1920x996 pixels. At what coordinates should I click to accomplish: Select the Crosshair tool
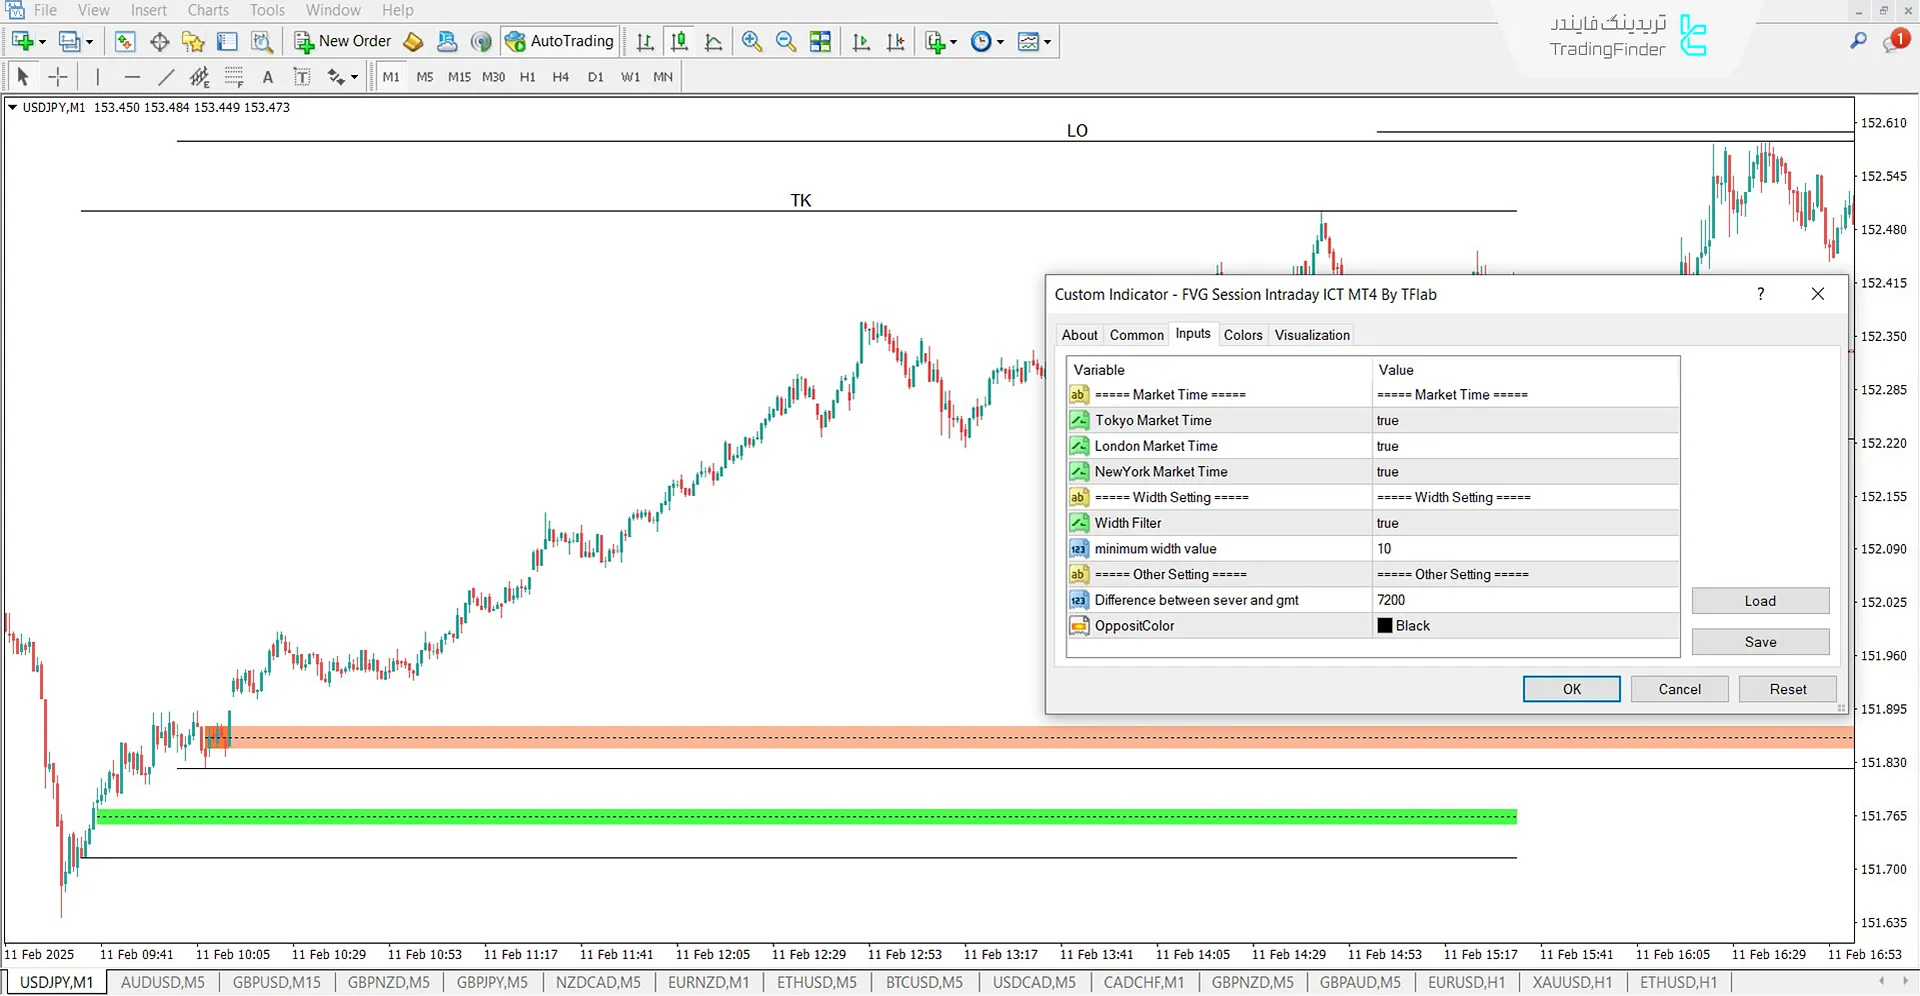point(57,76)
